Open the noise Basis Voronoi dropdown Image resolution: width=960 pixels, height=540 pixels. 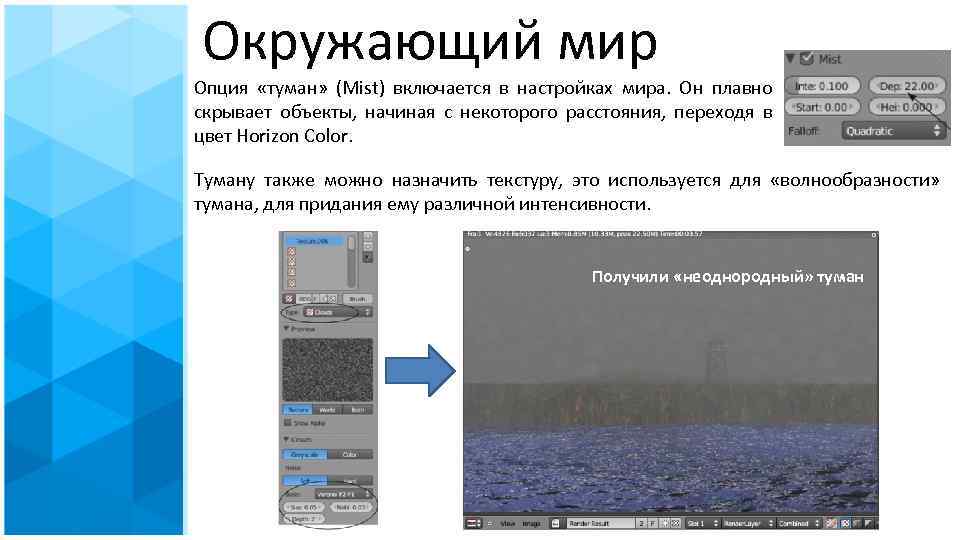344,494
